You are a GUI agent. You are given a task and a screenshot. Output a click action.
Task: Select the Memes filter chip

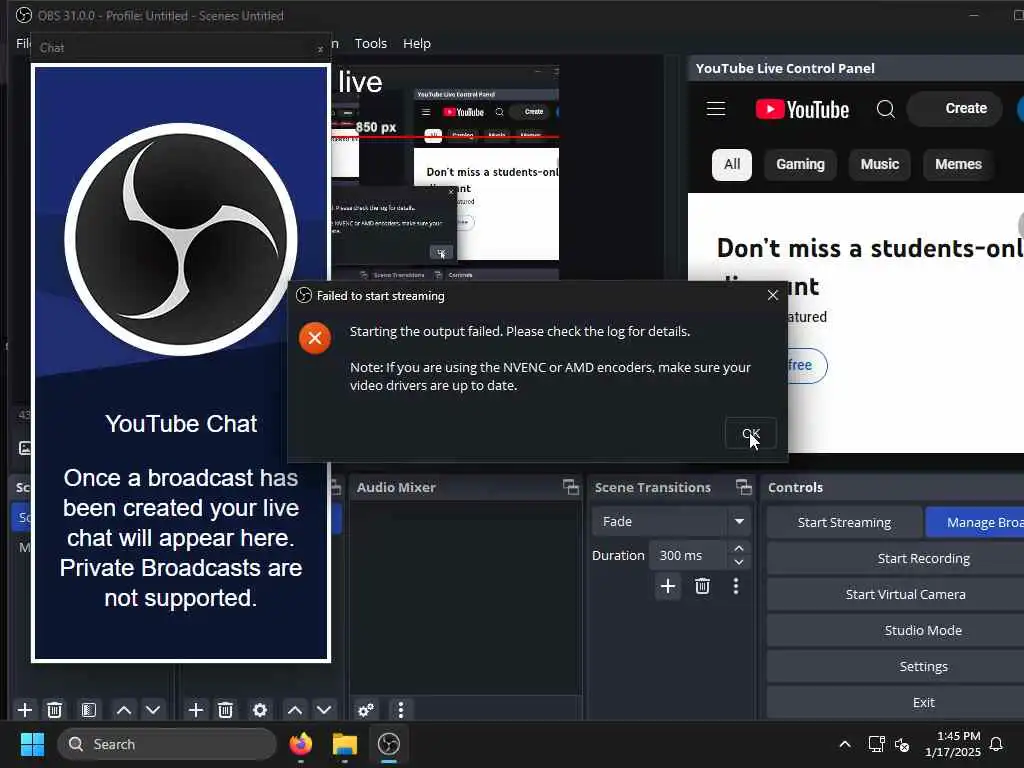[958, 164]
